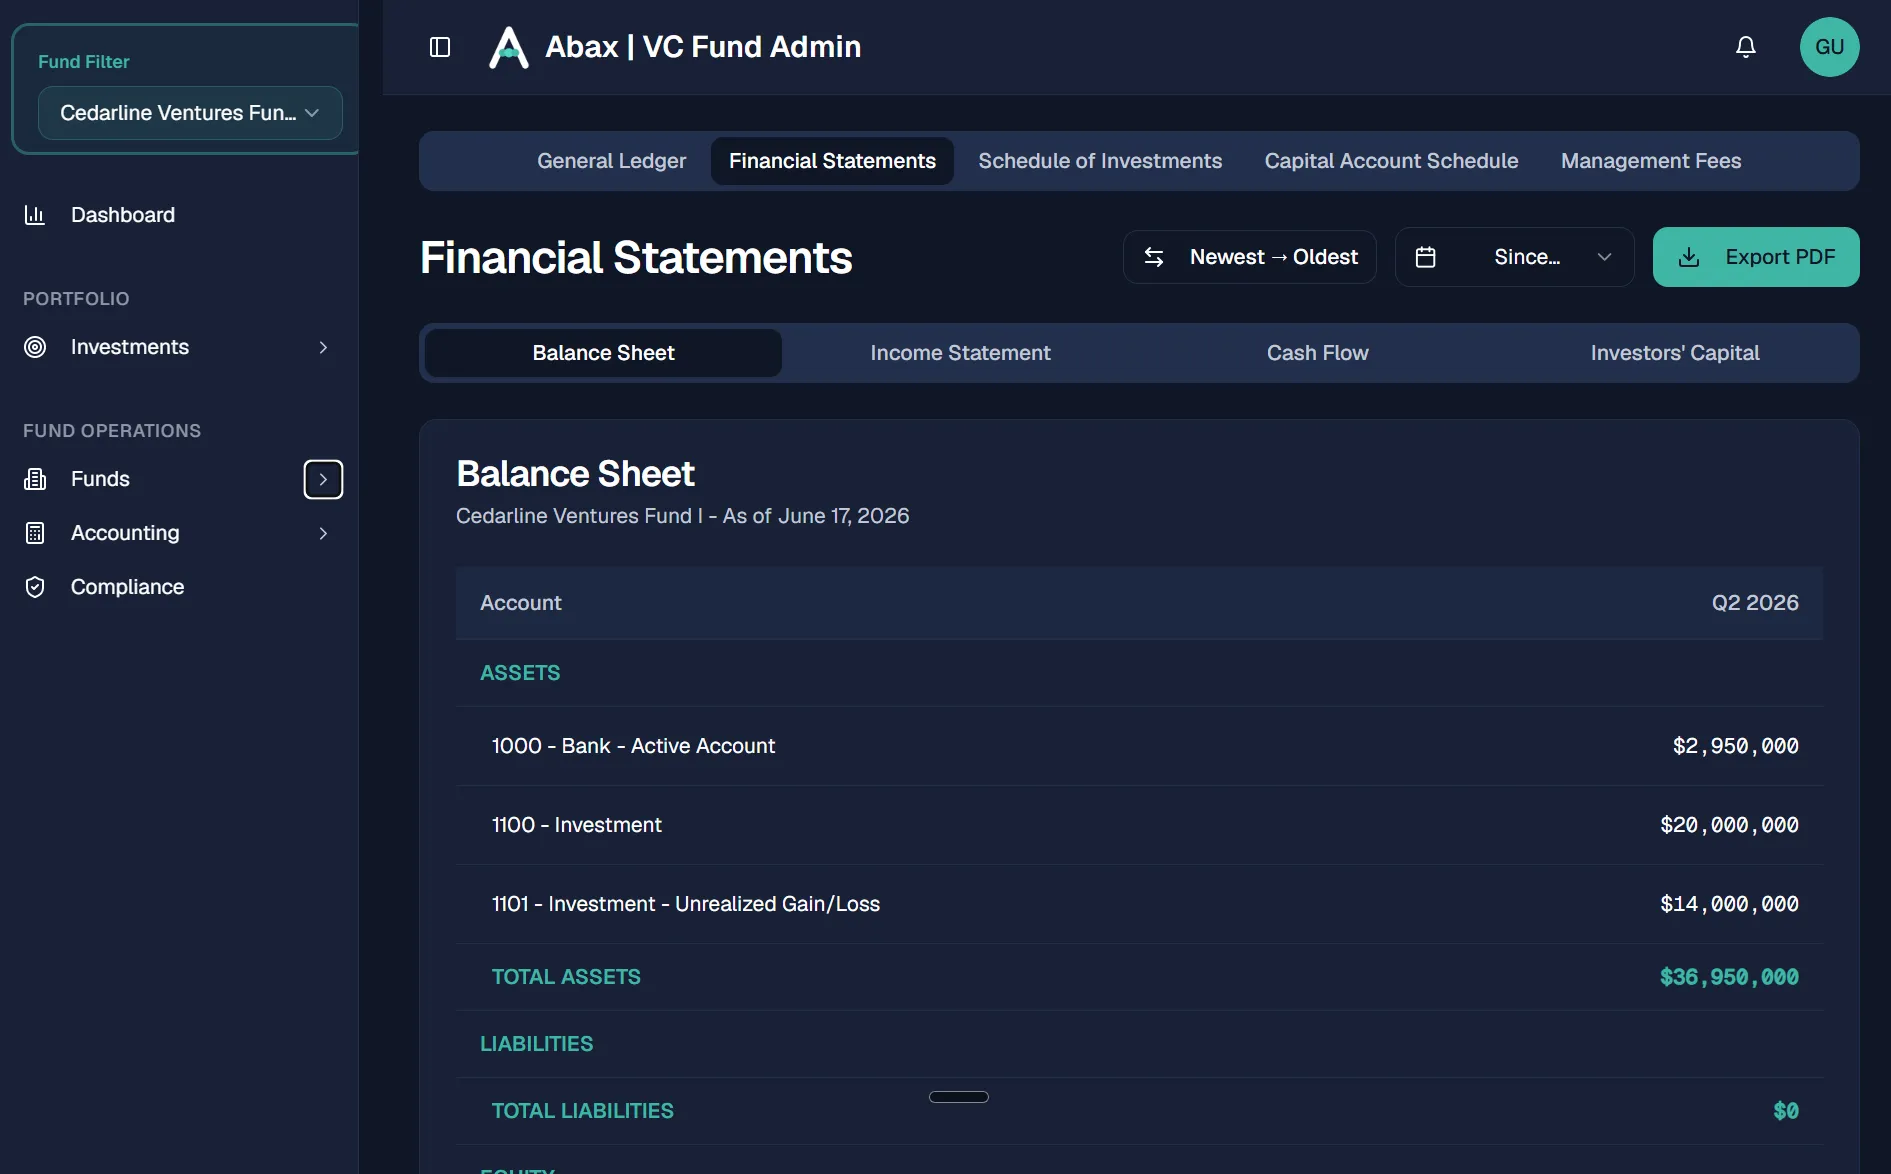Select the Financial Statements tab

pos(832,161)
